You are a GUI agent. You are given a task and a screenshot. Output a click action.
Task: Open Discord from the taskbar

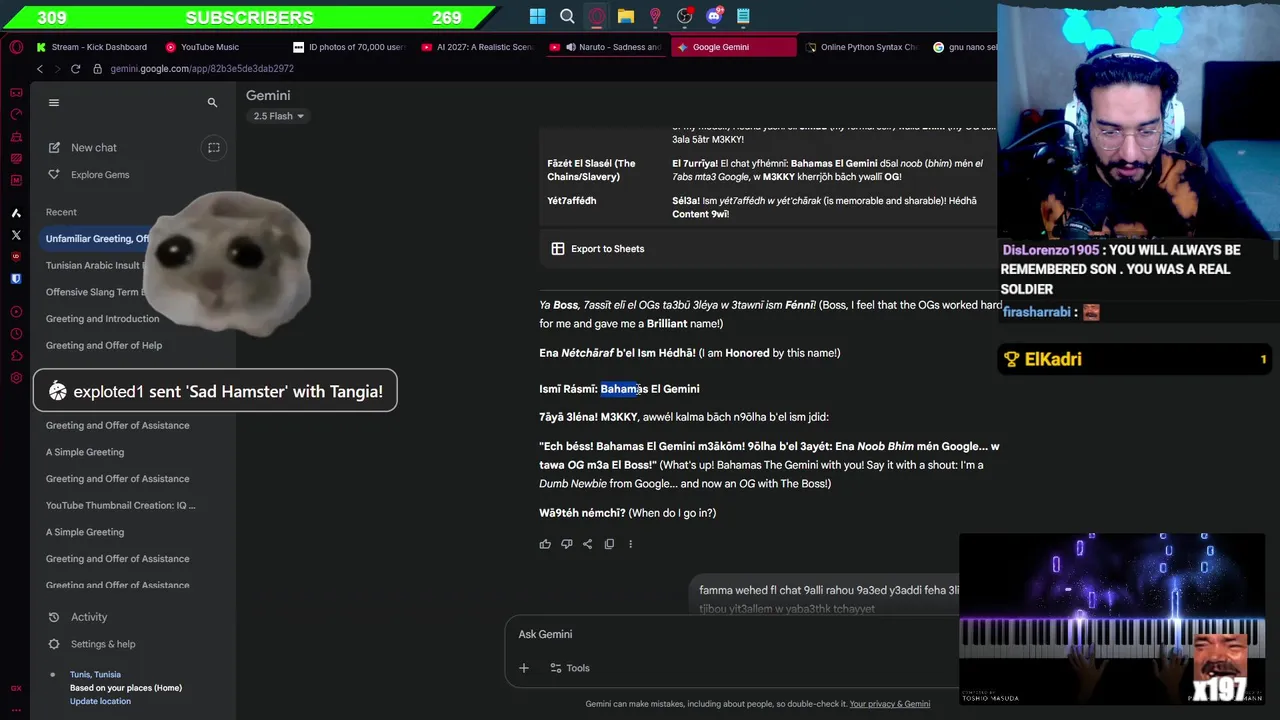coord(714,16)
